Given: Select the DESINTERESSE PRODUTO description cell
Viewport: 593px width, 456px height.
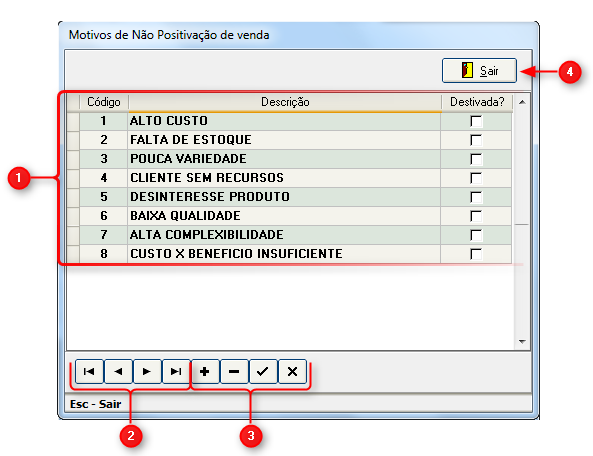Looking at the screenshot, I should [x=284, y=197].
